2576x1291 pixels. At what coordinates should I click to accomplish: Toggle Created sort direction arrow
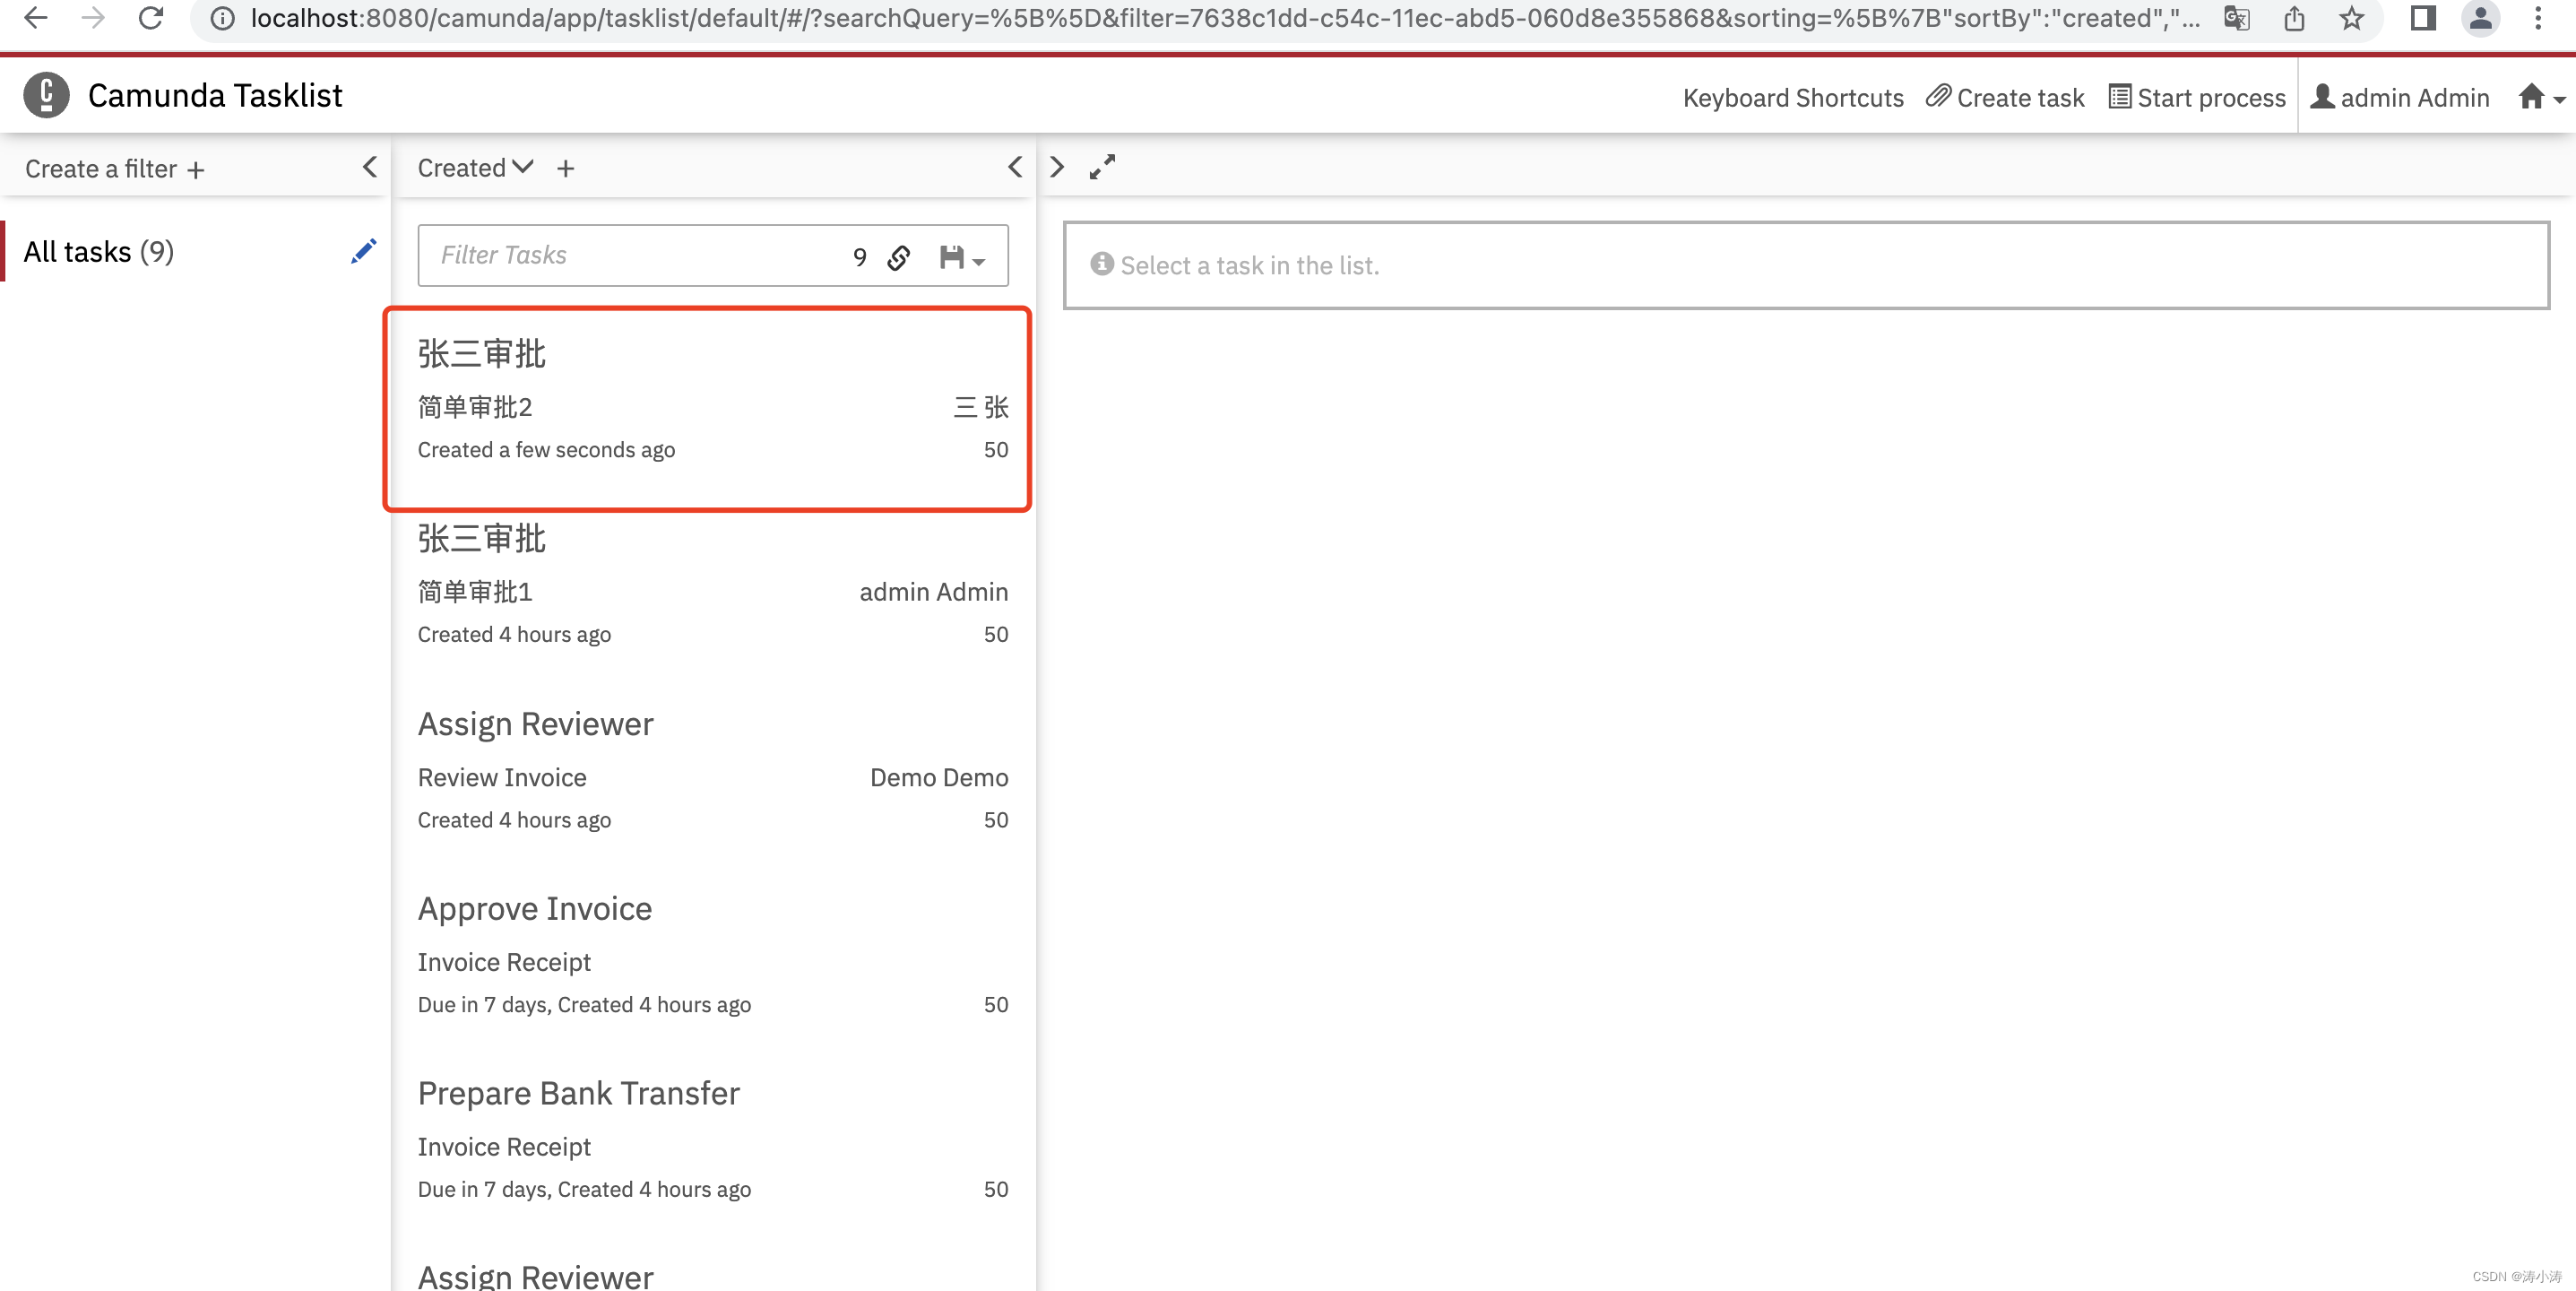(523, 167)
